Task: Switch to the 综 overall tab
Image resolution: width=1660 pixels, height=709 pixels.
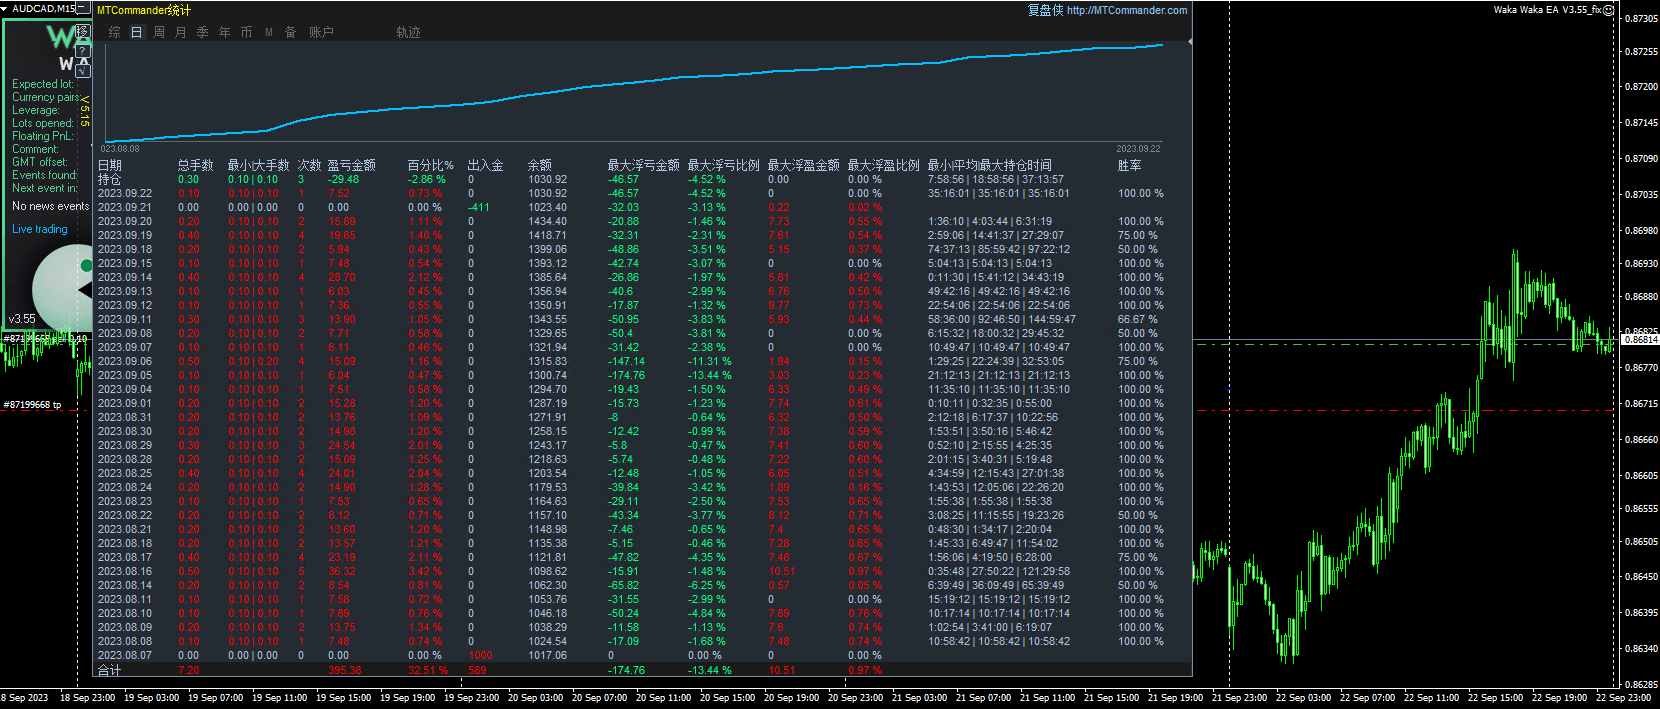Action: (114, 32)
